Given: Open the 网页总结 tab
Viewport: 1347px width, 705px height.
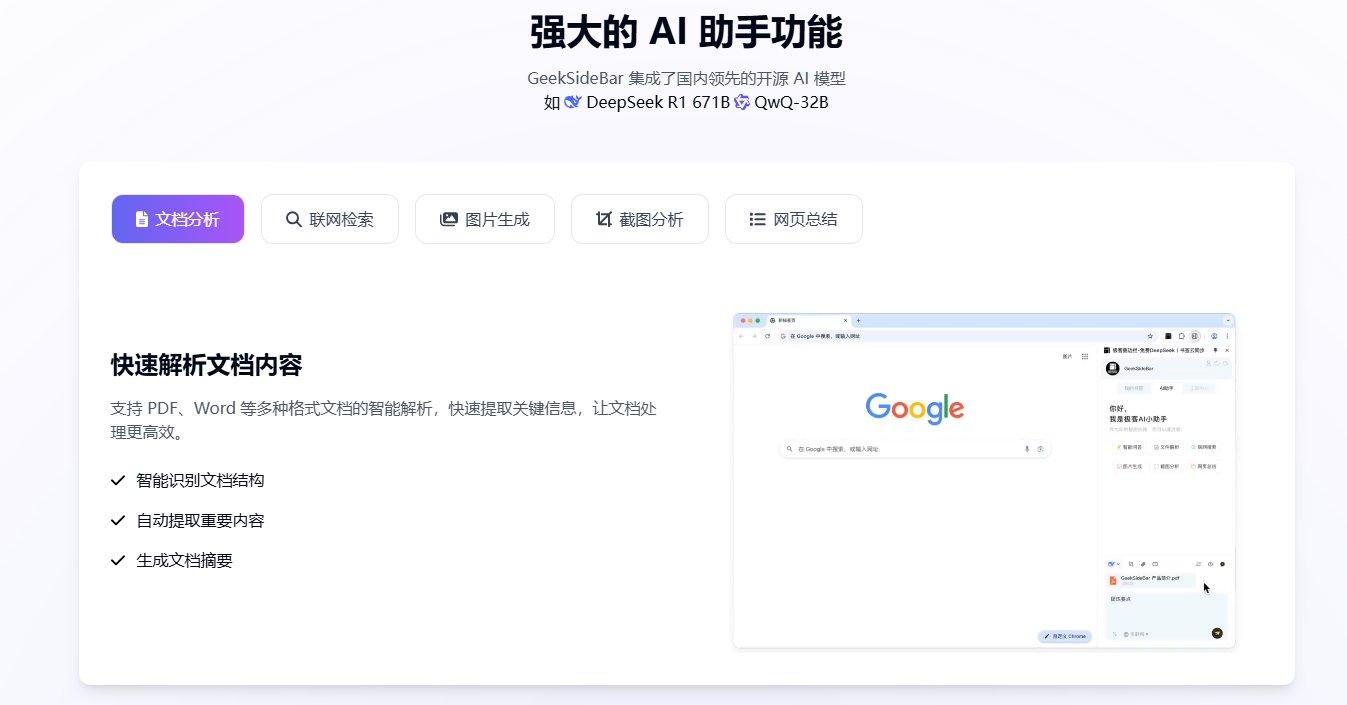Looking at the screenshot, I should 794,219.
